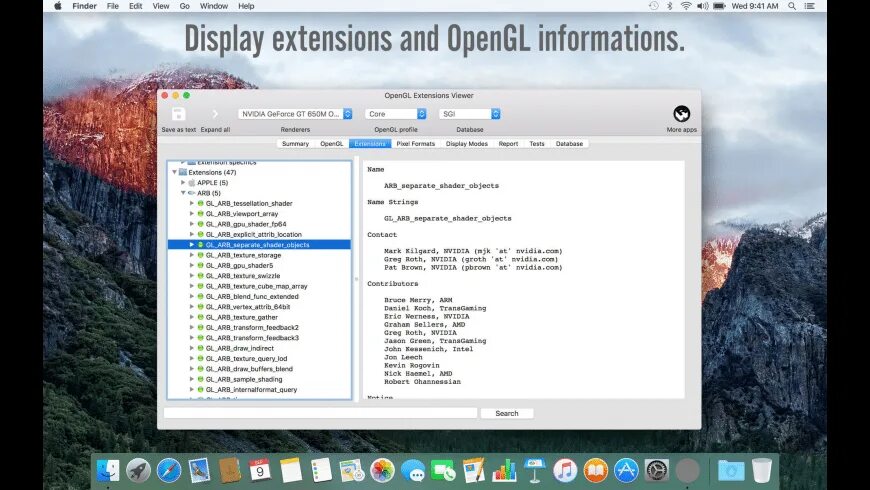Switch to the Report tab
870x490 pixels.
point(508,144)
